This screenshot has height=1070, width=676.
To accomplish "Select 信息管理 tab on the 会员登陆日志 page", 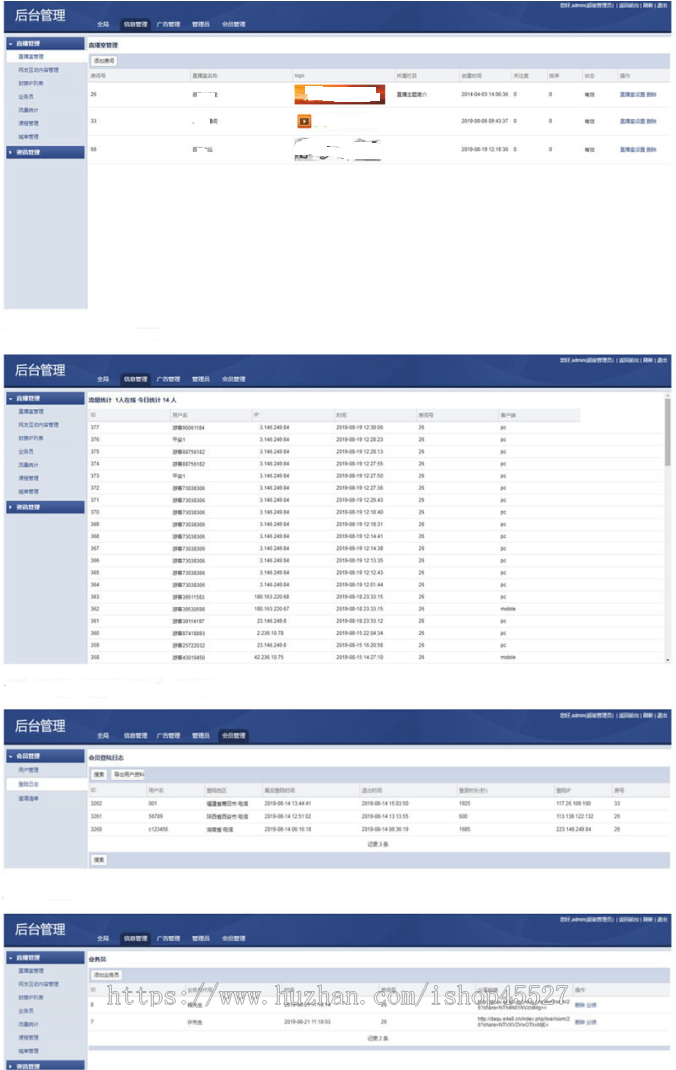I will pyautogui.click(x=136, y=736).
